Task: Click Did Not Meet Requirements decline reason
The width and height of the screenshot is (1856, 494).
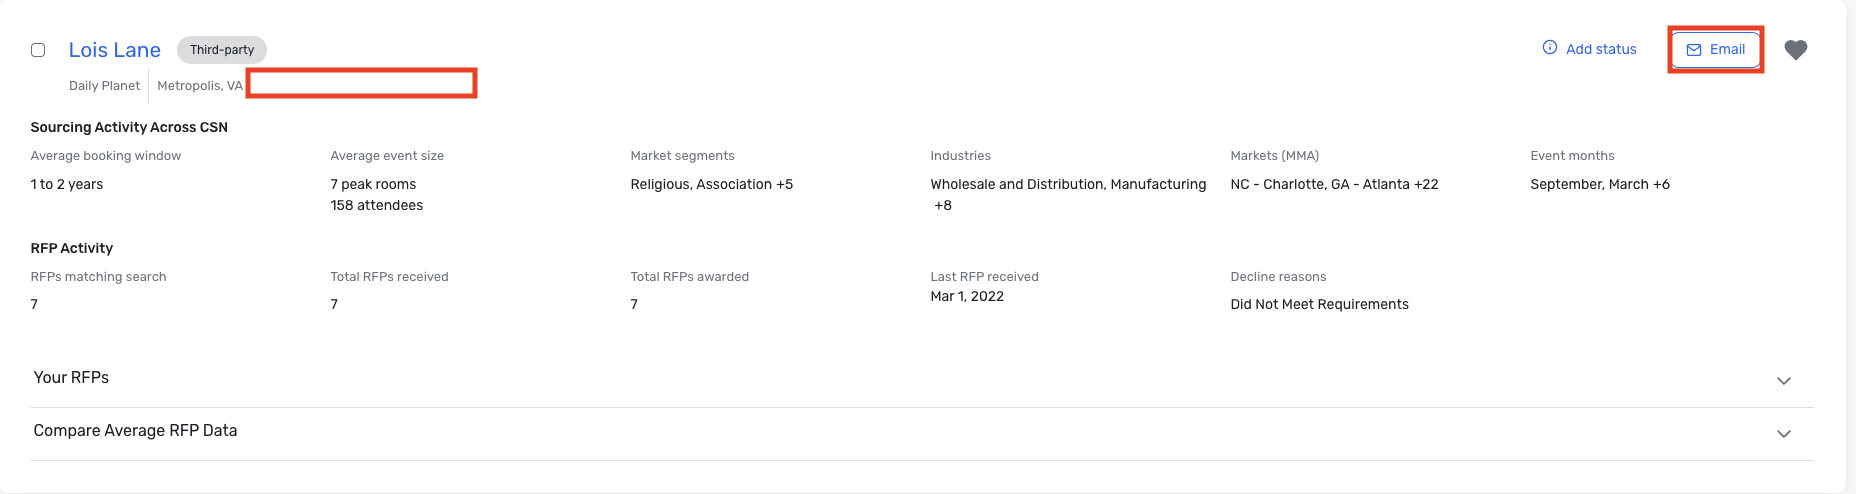Action: click(x=1319, y=305)
